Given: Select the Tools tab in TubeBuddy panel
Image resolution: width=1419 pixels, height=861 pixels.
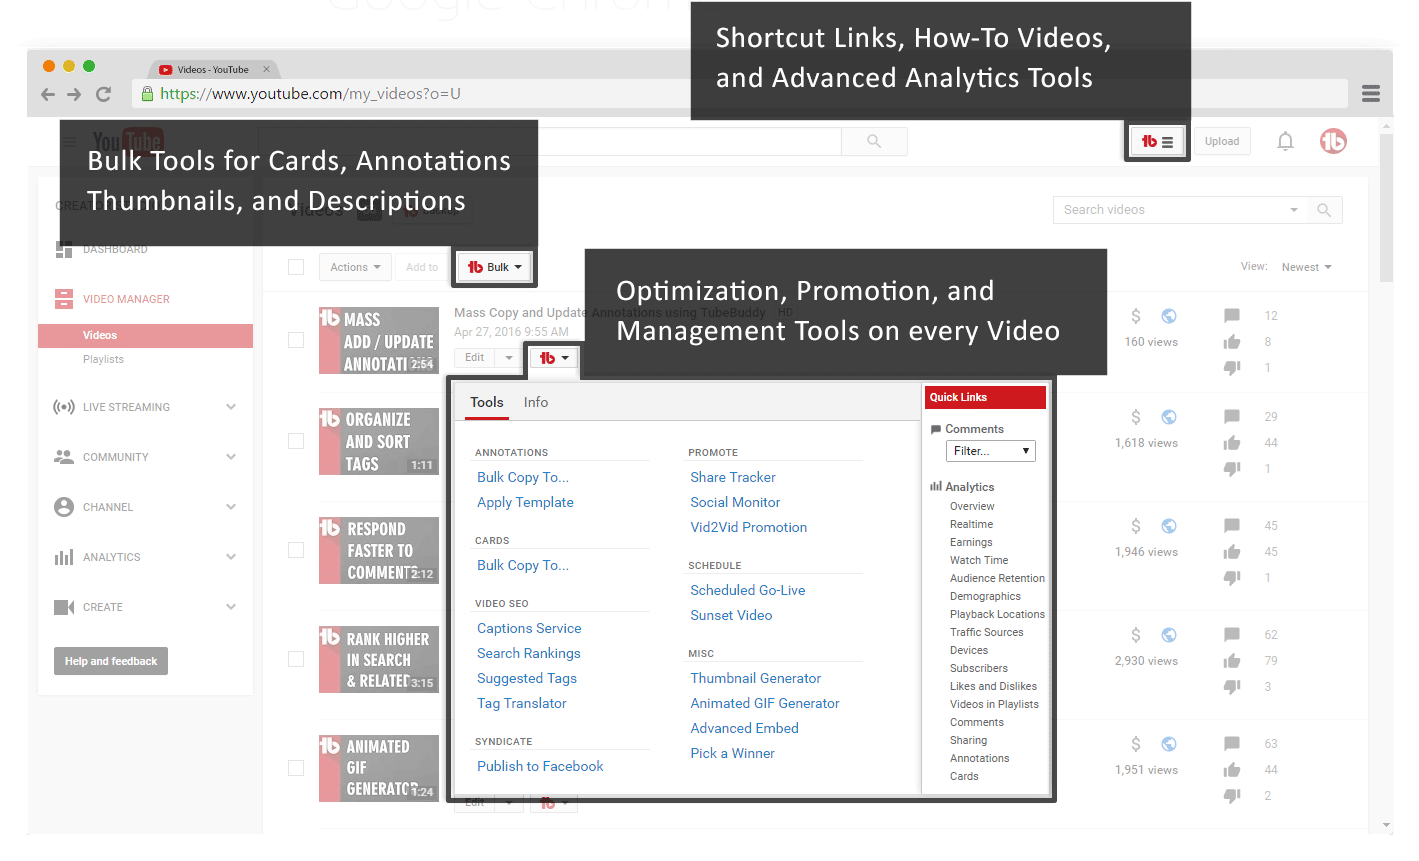Looking at the screenshot, I should click(x=485, y=402).
